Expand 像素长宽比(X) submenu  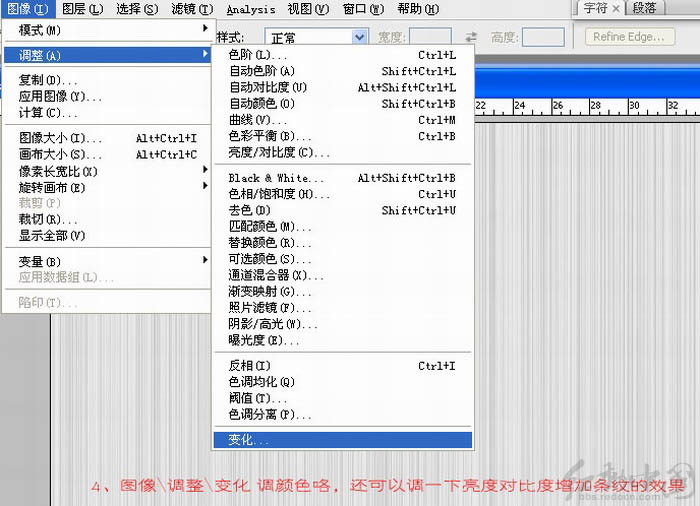click(107, 171)
